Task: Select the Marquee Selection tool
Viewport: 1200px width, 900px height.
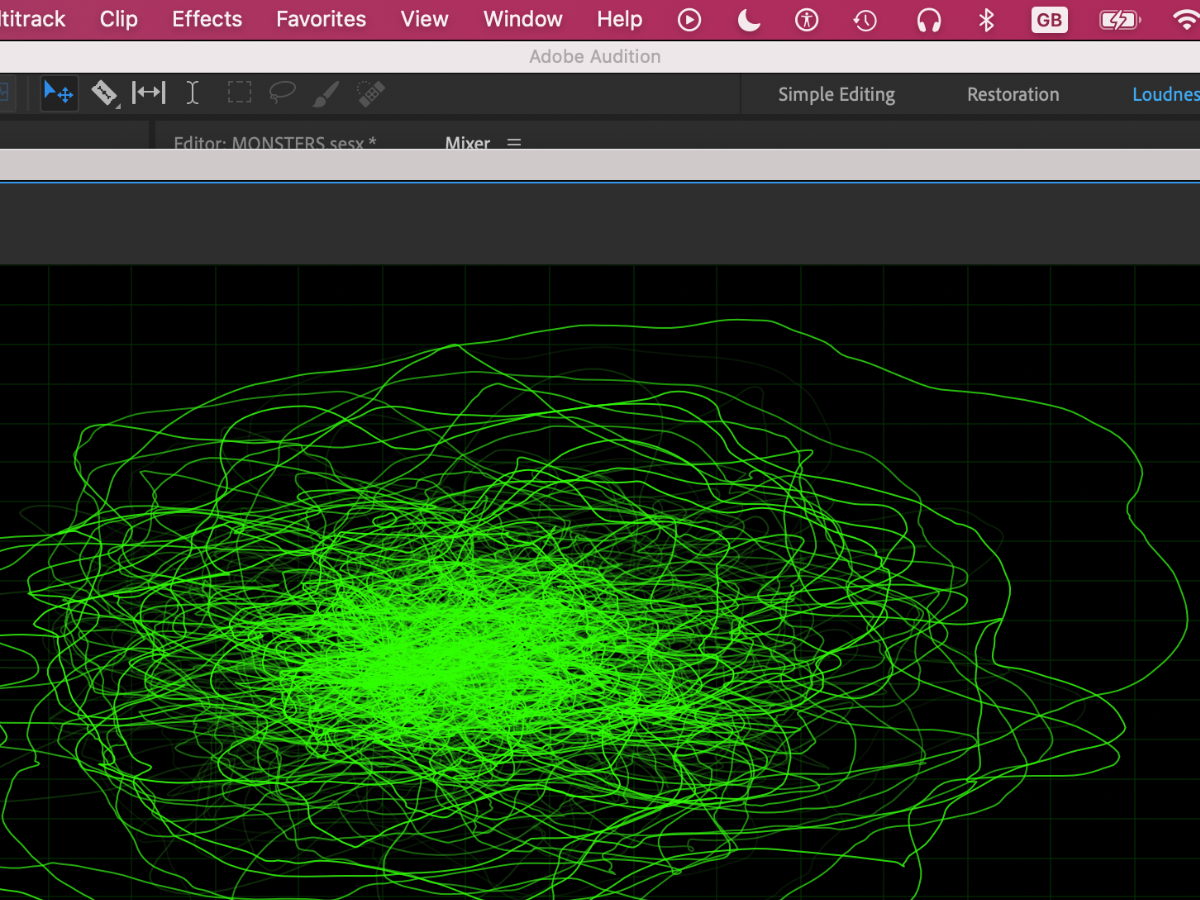Action: coord(239,94)
